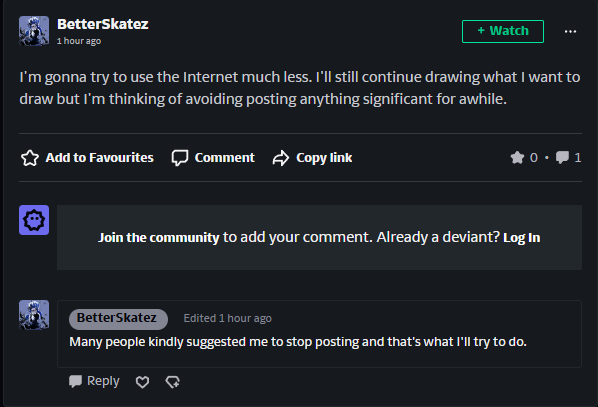Click the star icon beside Add to Favourites
Image resolution: width=598 pixels, height=407 pixels.
pos(30,158)
